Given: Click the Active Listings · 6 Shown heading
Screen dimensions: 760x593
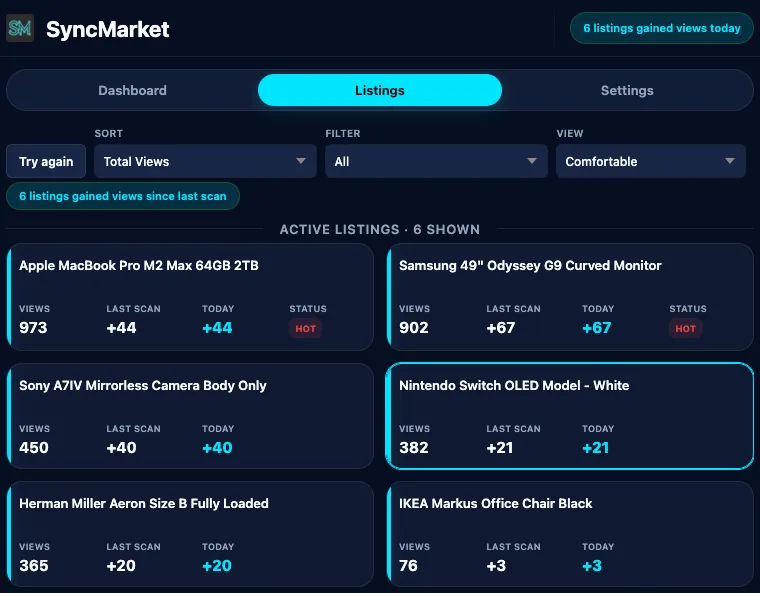Looking at the screenshot, I should click(380, 229).
